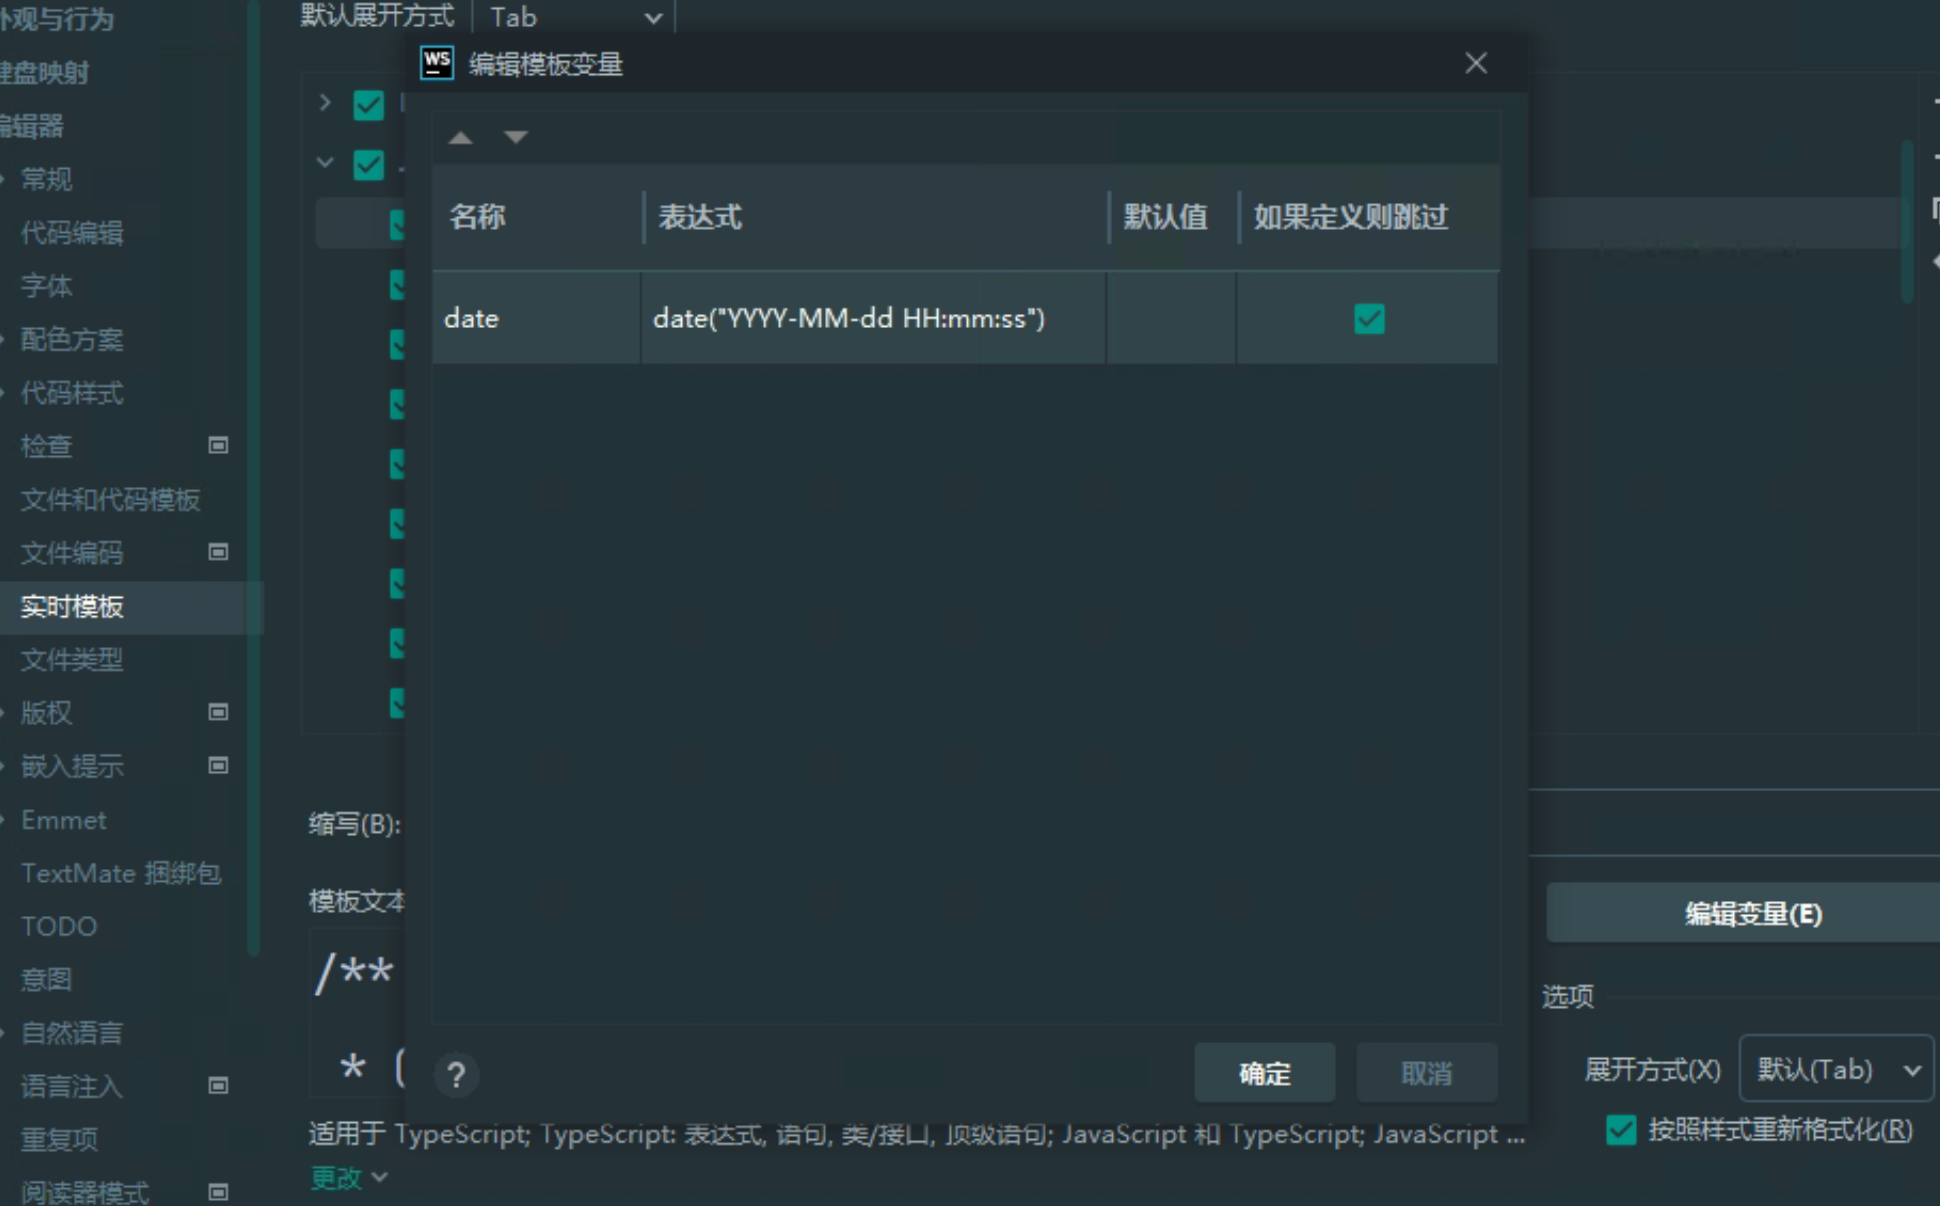Confirm with the 确定 button

[x=1265, y=1073]
